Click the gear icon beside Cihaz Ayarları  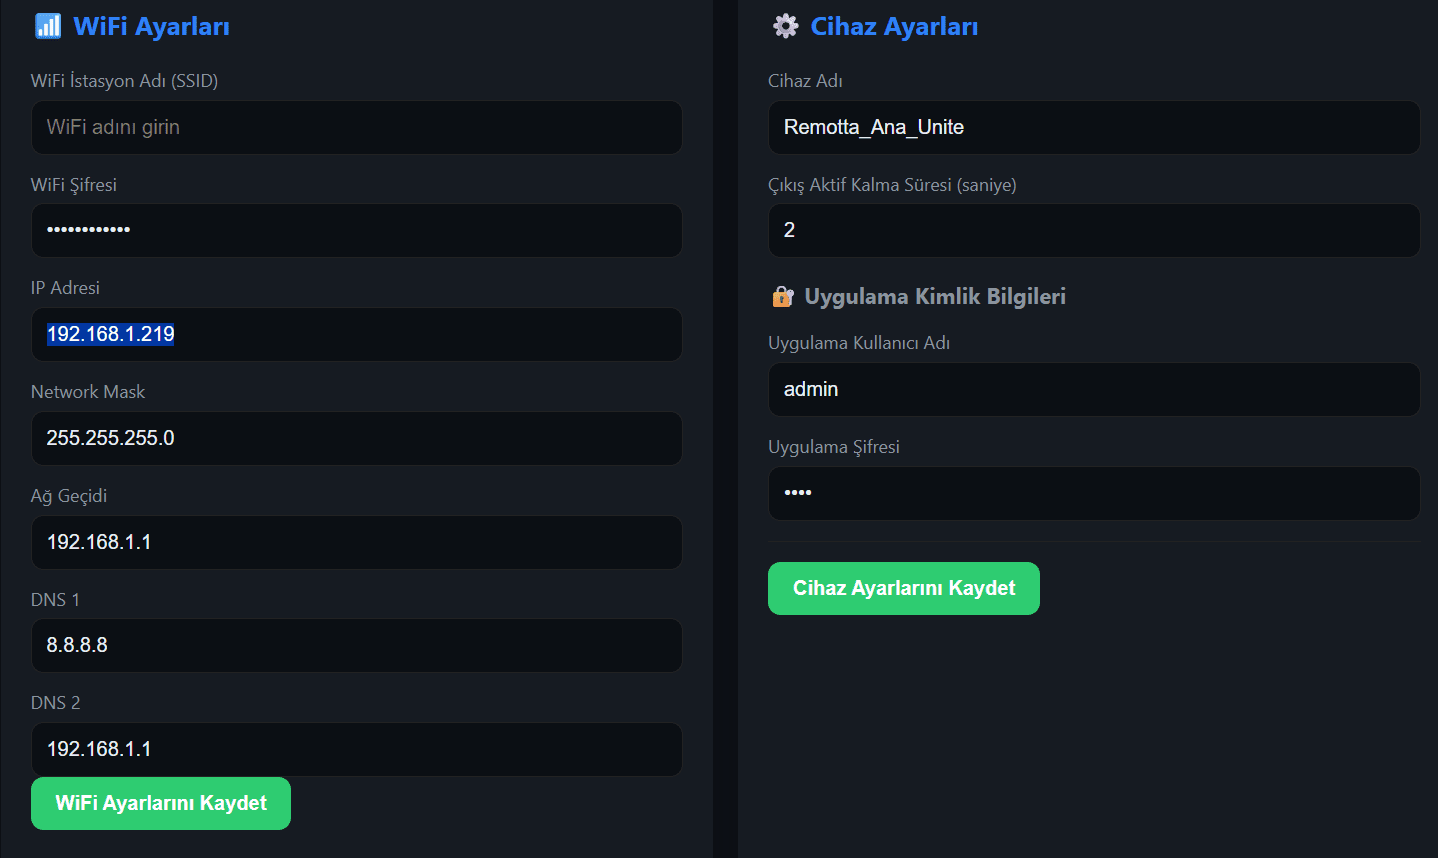pos(786,26)
